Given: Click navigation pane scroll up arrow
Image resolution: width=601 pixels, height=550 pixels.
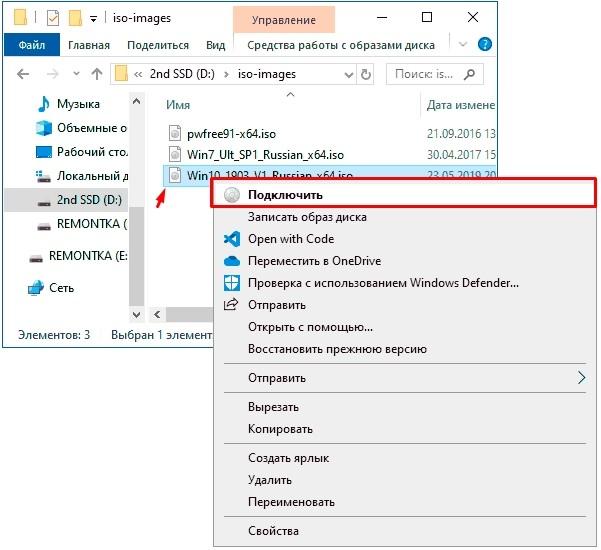Looking at the screenshot, I should click(136, 101).
